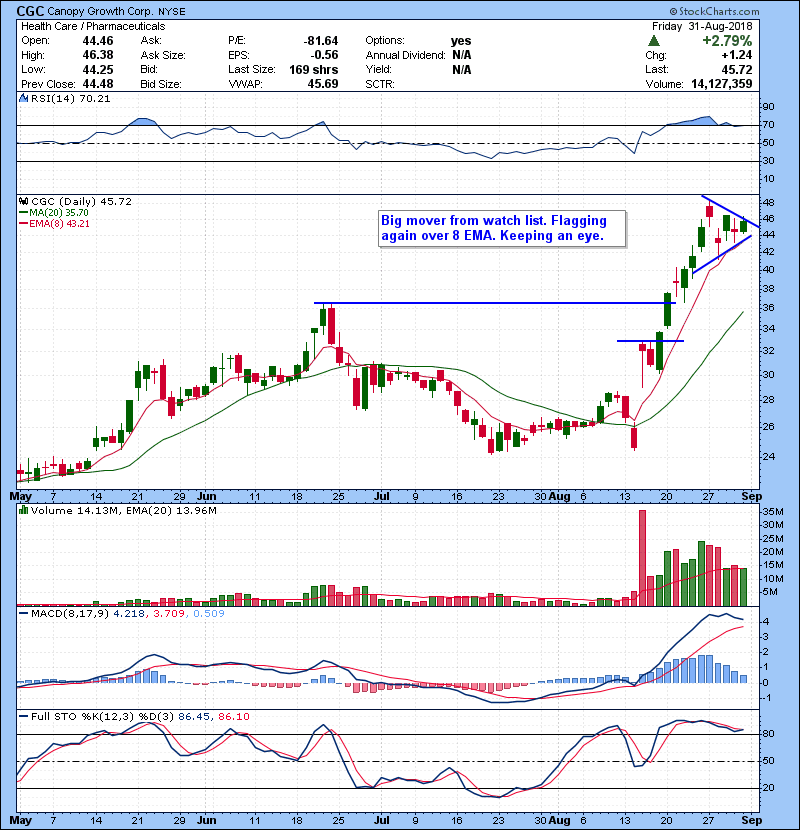Click the -1 label on MACD axis

tap(767, 698)
